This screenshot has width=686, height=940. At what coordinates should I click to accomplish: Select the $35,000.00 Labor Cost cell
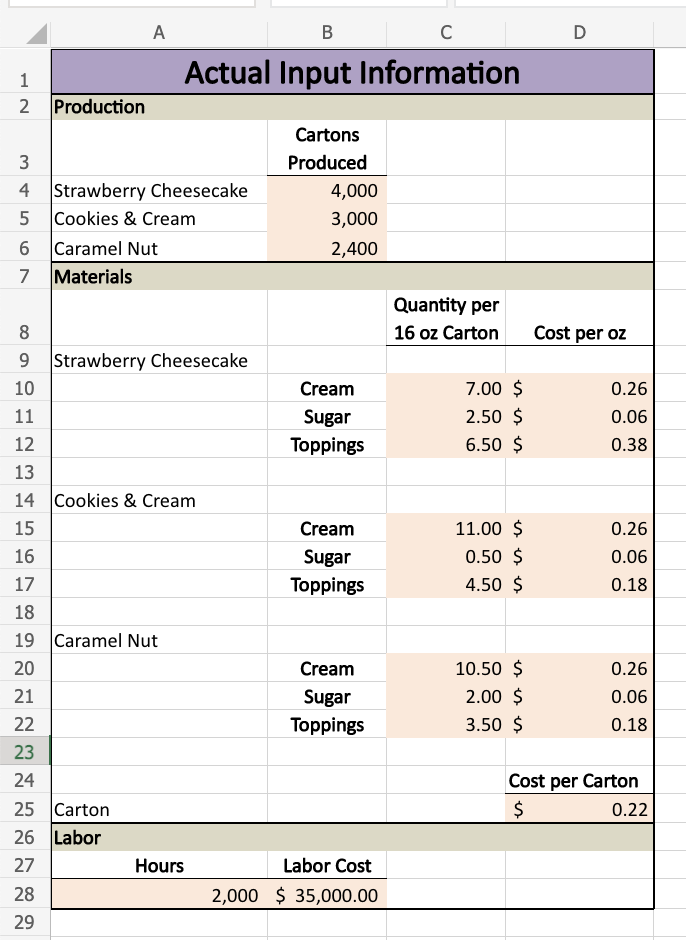coord(326,894)
